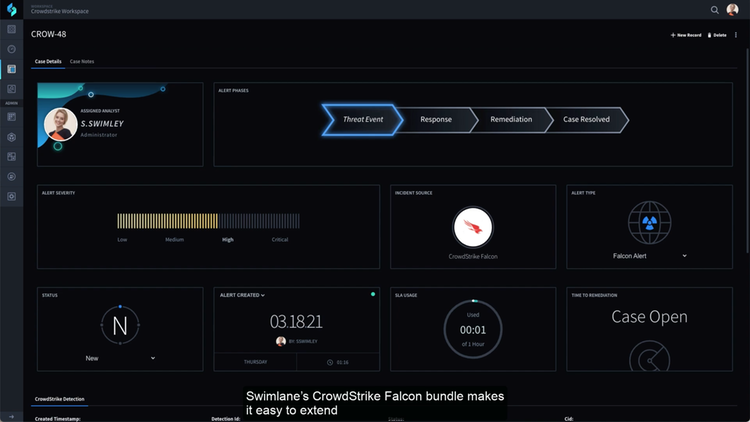Open the CrowdStrike Detection tab
The height and width of the screenshot is (422, 750).
[x=59, y=399]
